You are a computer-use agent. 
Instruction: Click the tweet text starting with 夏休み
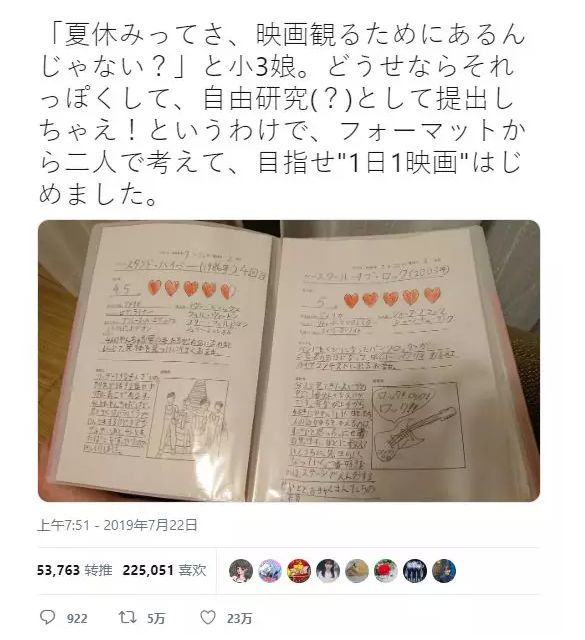(x=282, y=115)
